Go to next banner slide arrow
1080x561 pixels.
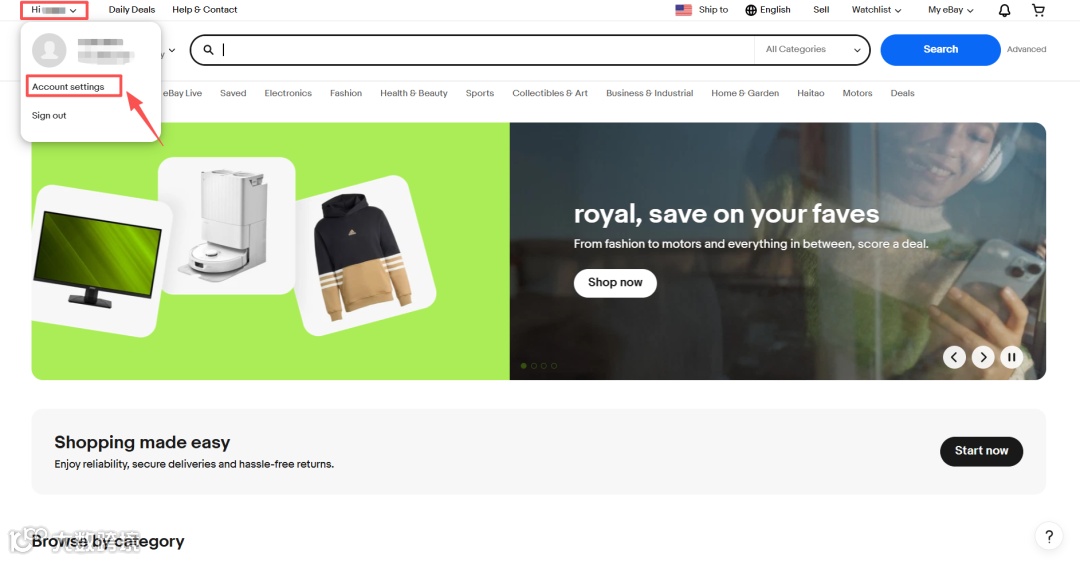tap(983, 357)
